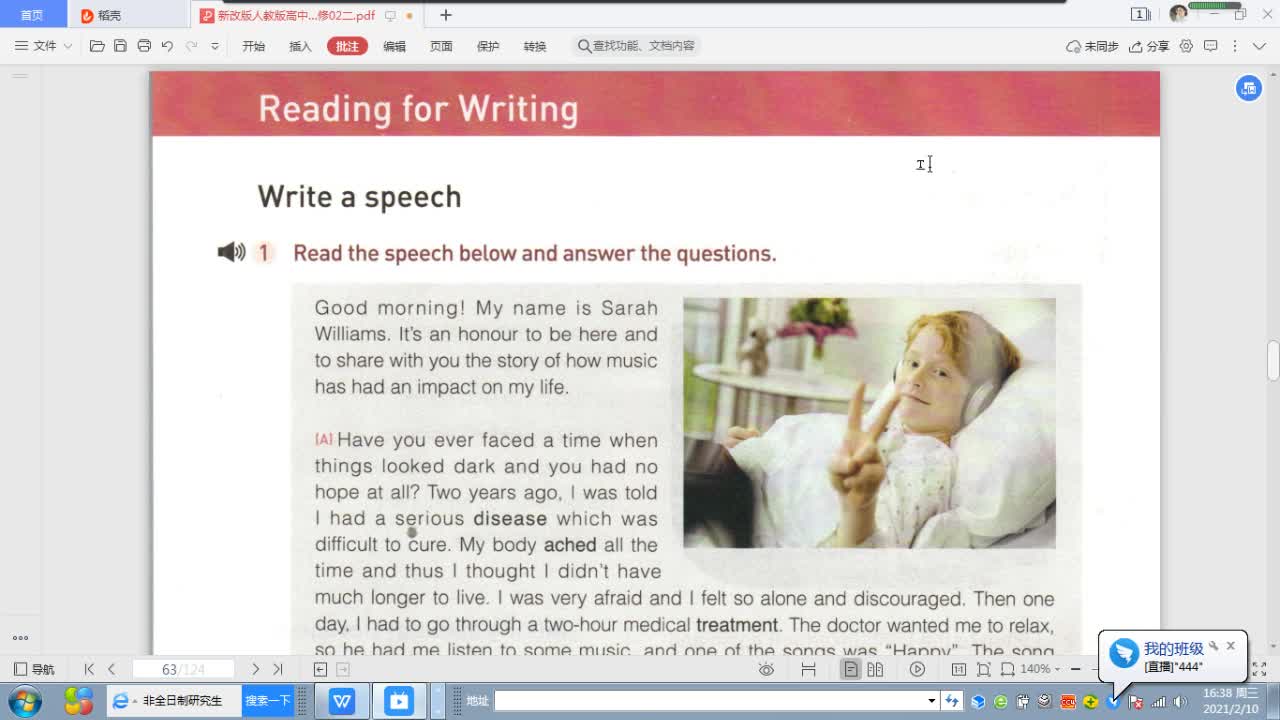
Task: Click the feedback comment icon
Action: pos(1211,46)
